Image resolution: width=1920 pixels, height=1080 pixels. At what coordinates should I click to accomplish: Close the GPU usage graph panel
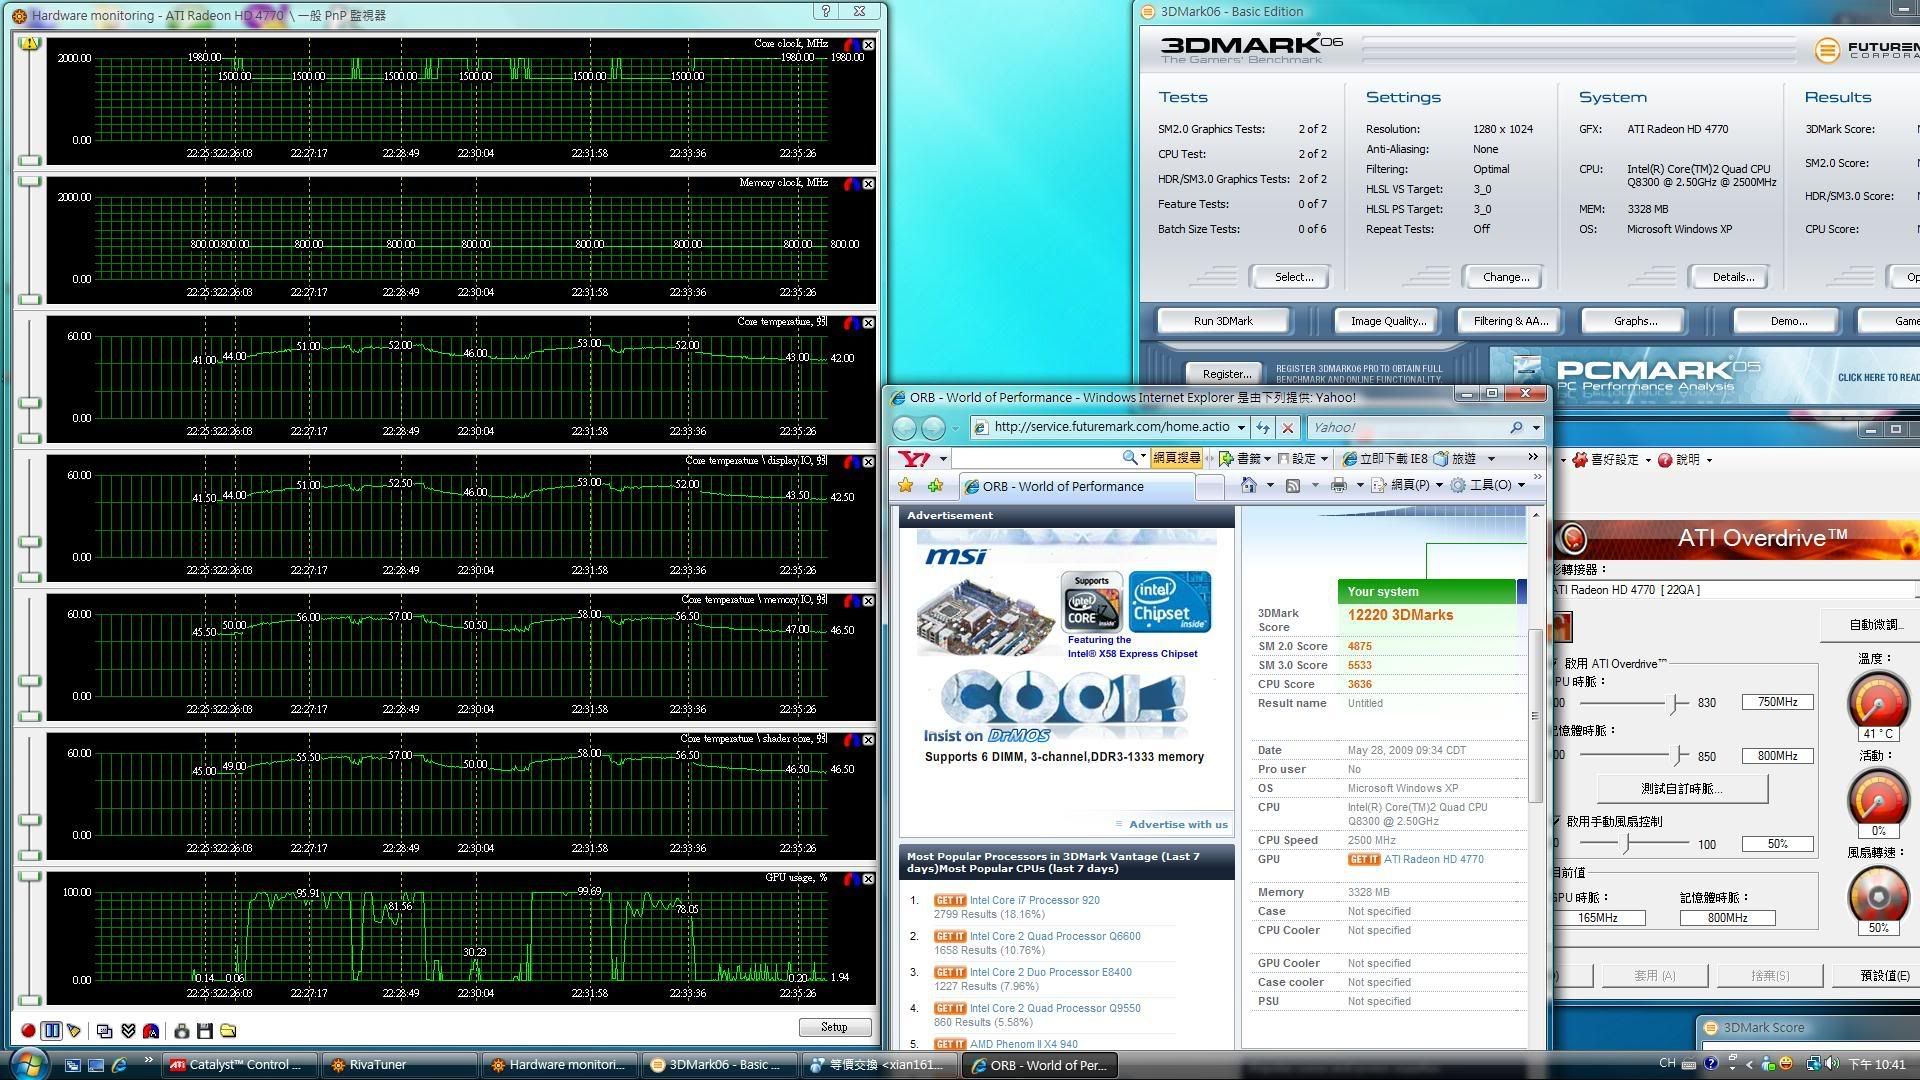pos(868,879)
